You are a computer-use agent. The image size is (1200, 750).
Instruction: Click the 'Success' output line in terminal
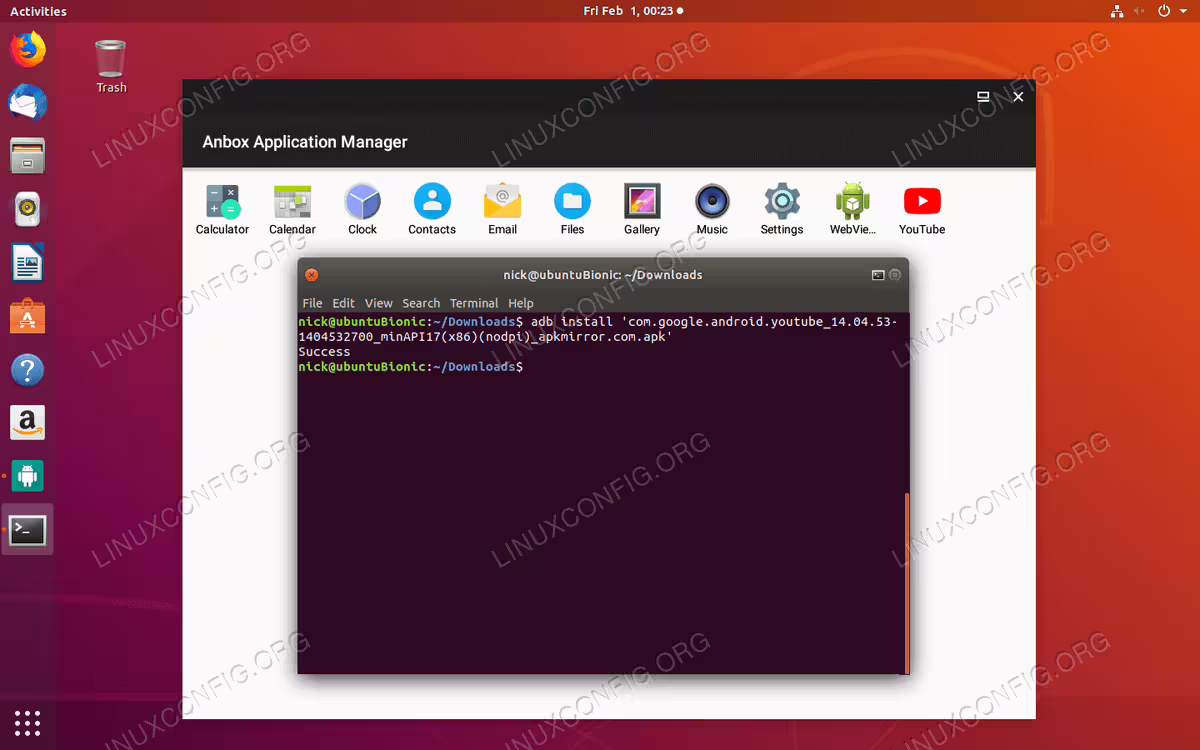point(324,351)
